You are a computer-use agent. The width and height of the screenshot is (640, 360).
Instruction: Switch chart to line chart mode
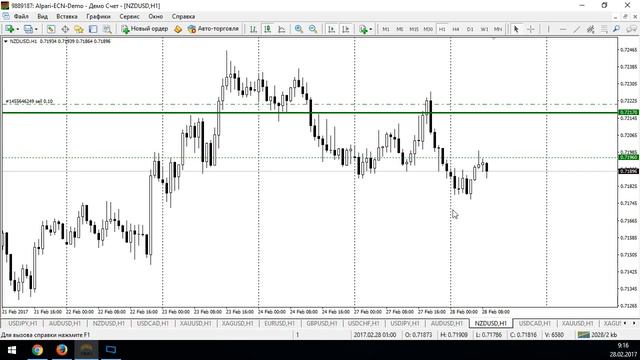(x=282, y=29)
